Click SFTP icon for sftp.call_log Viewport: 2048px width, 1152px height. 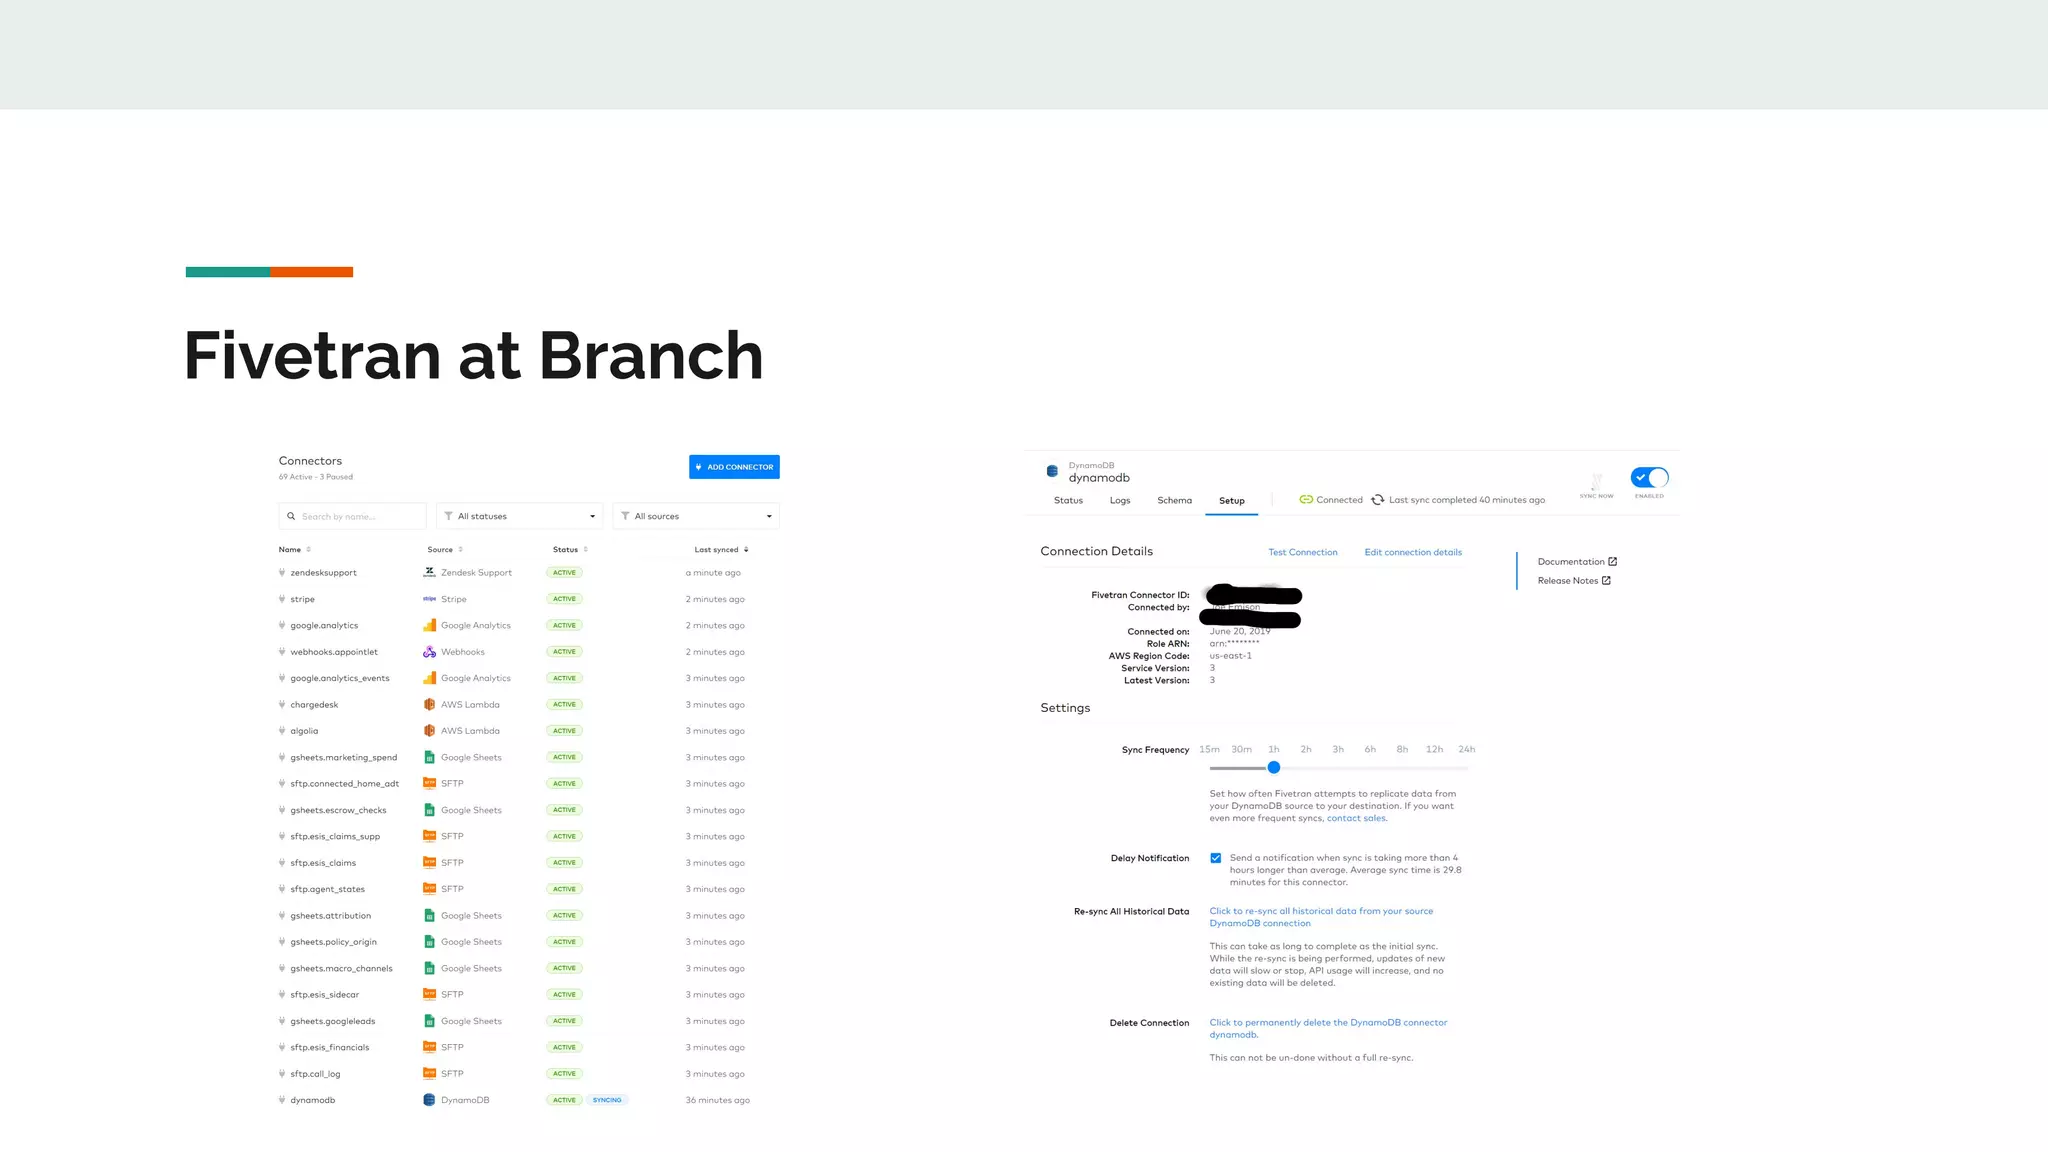point(429,1073)
